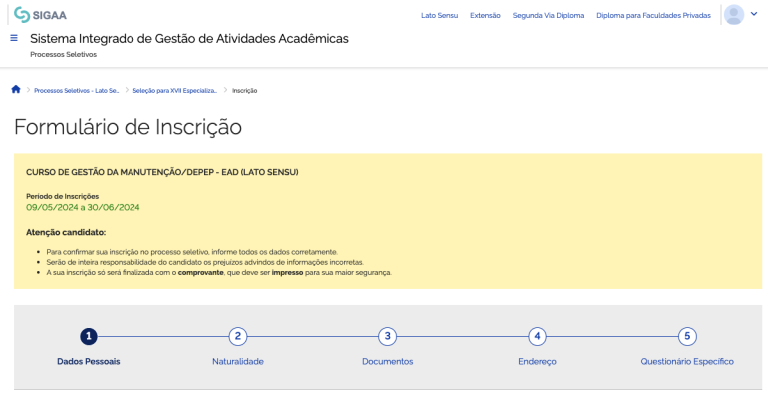768x397 pixels.
Task: Jump to step 2 circle
Action: pos(238,336)
